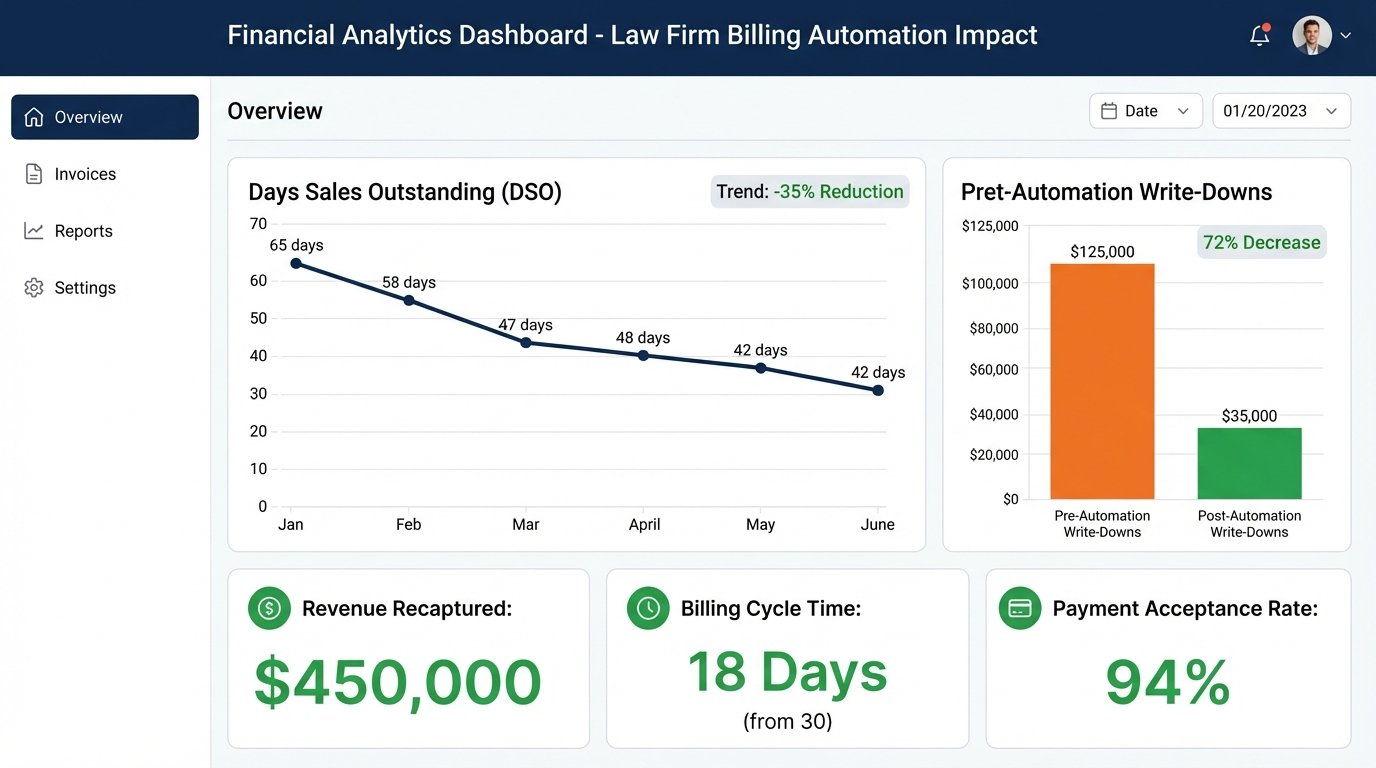Select the June 42-days data point
Viewport: 1376px width, 768px height.
click(x=878, y=392)
